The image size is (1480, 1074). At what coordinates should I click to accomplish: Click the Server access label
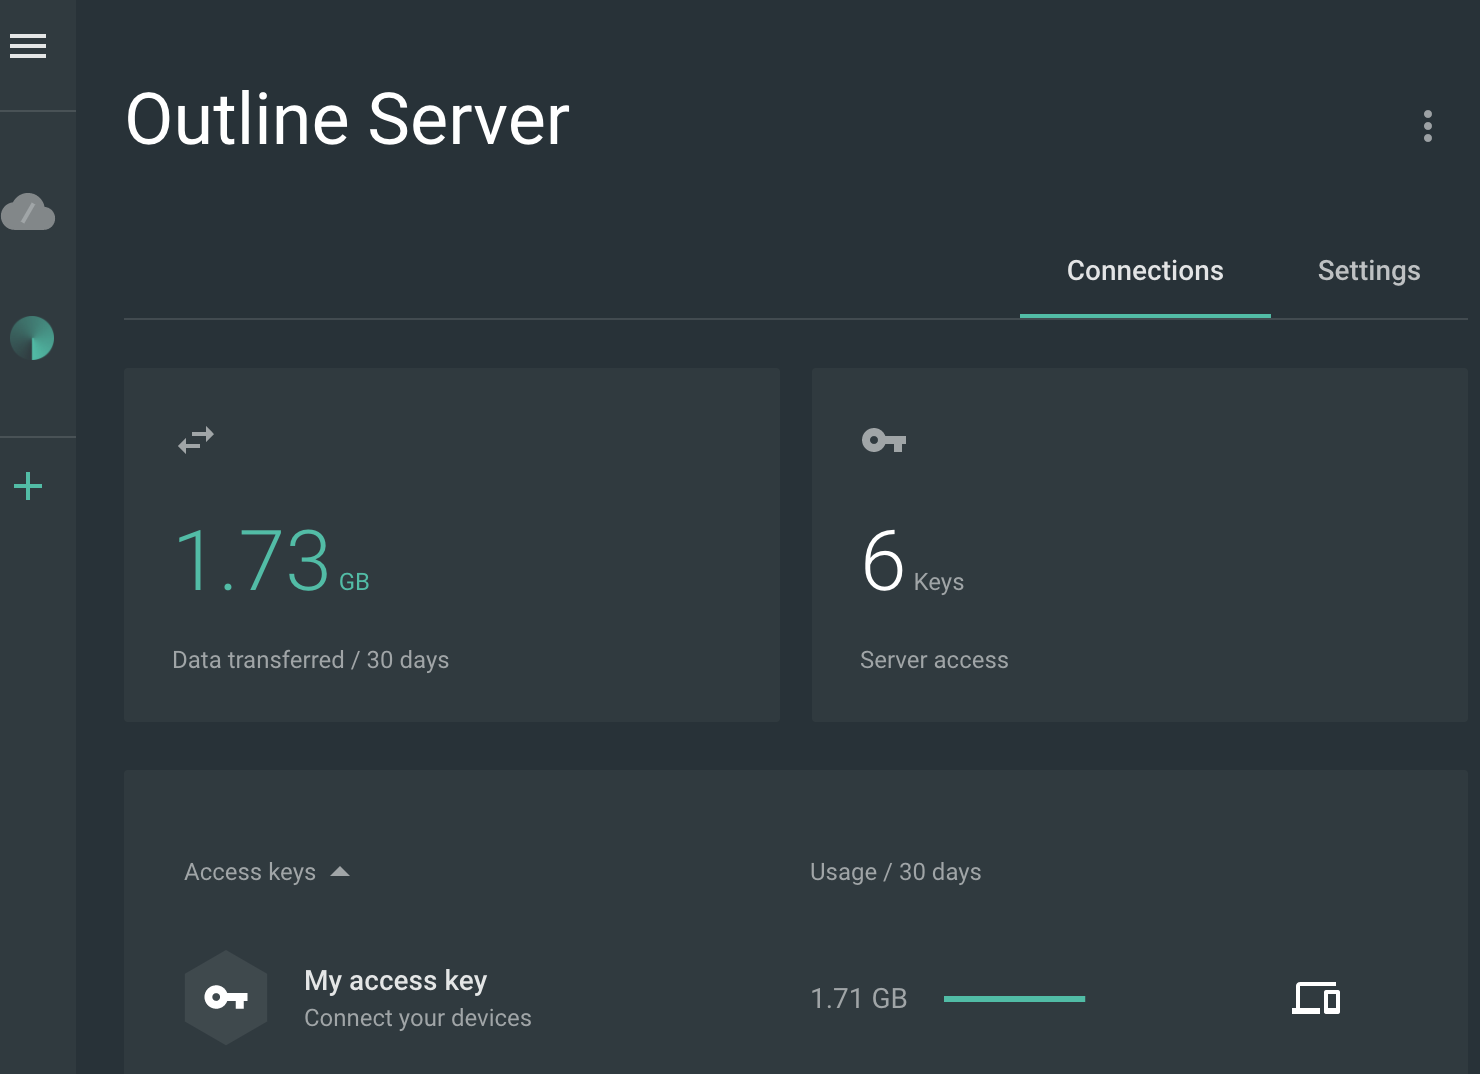934,660
